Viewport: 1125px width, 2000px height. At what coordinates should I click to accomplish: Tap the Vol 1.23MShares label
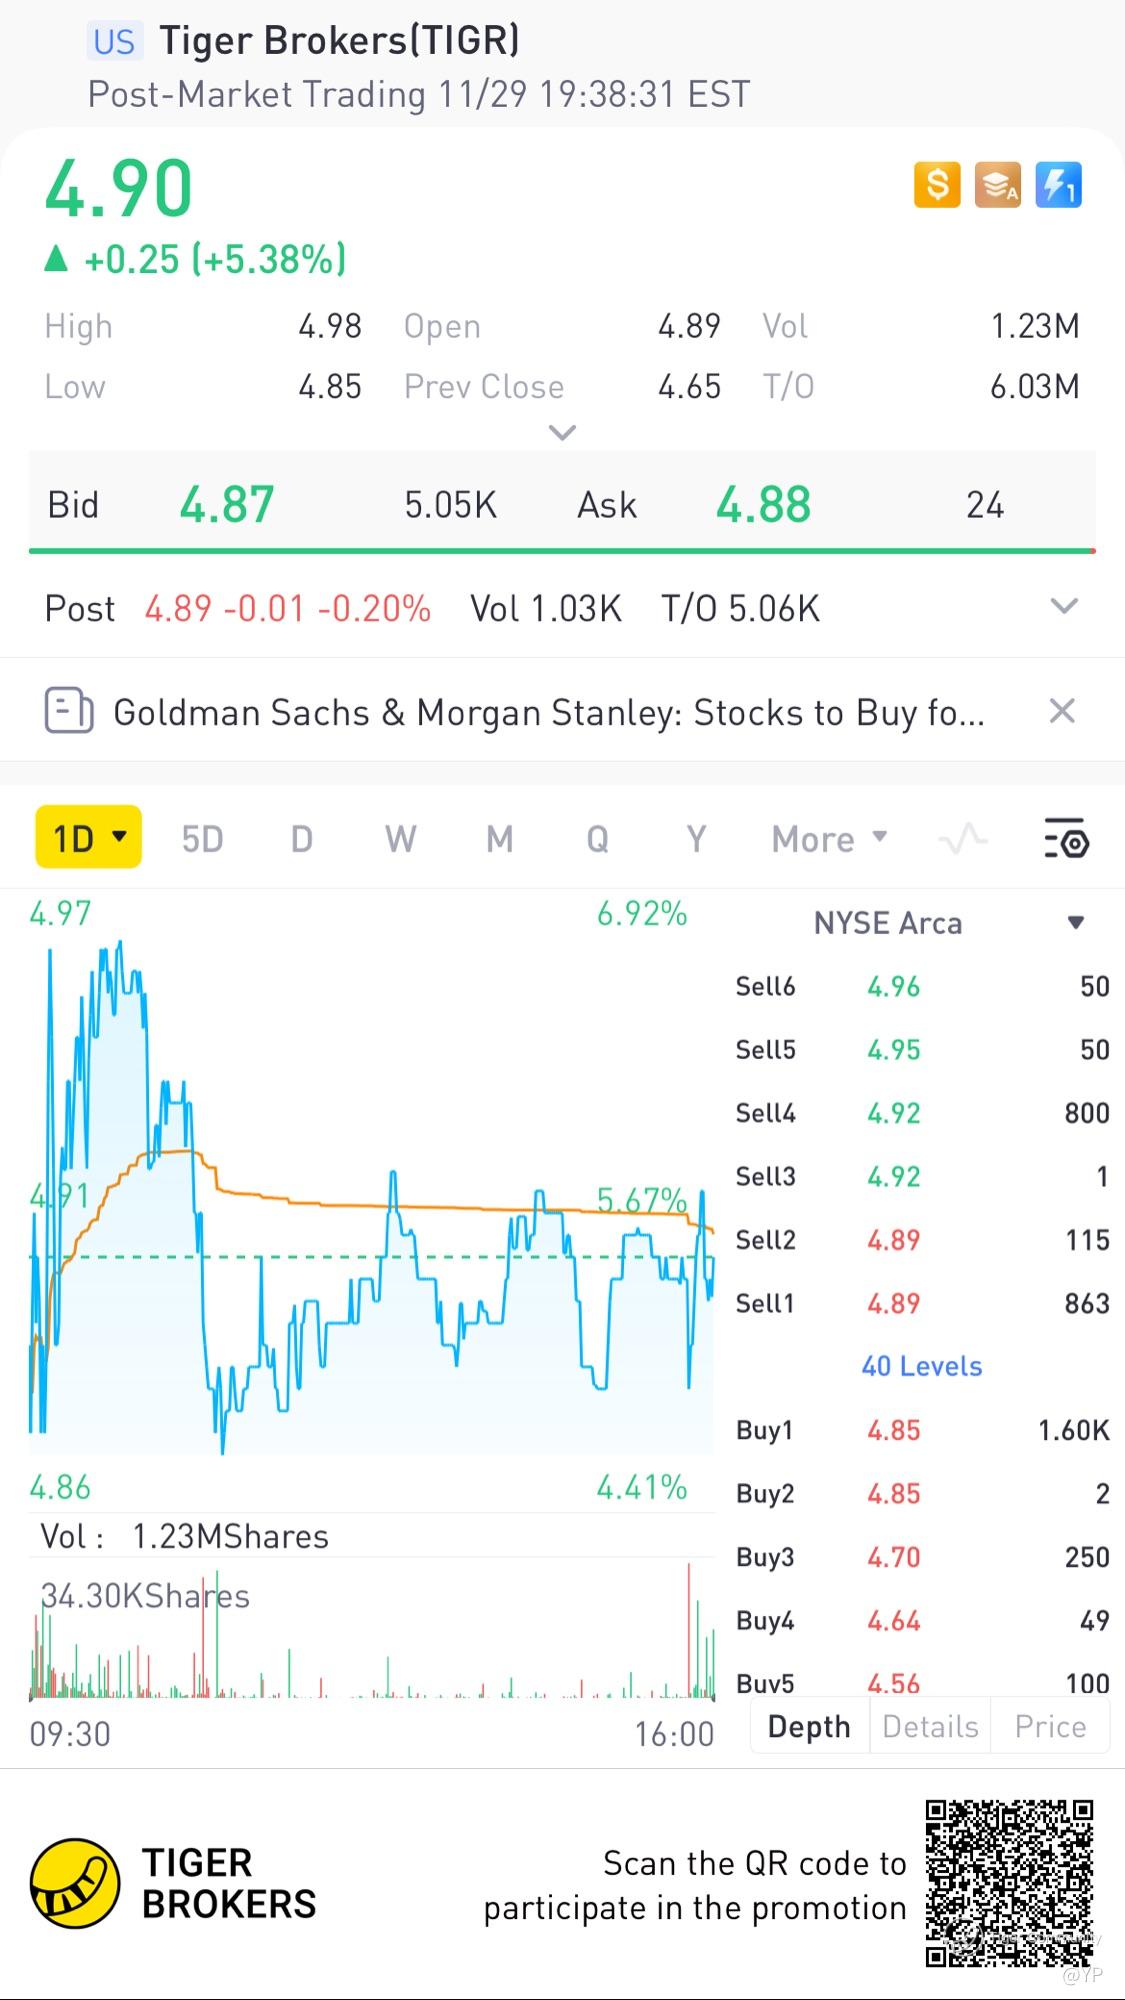[x=185, y=1536]
